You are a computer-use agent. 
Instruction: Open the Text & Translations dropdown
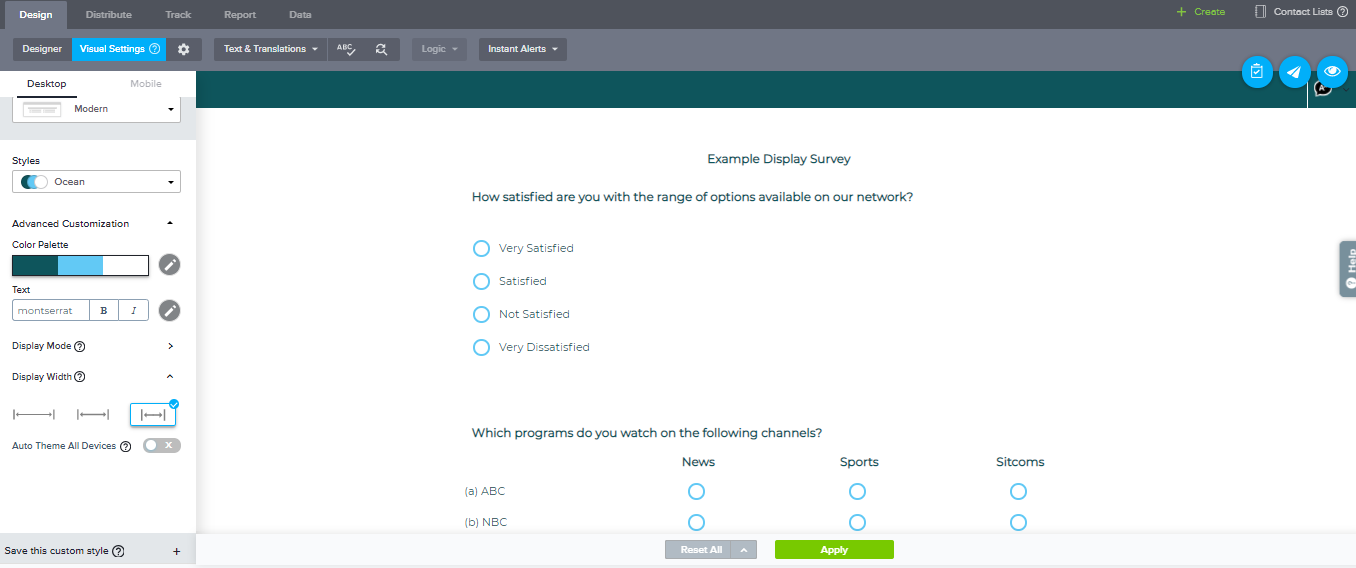pos(270,49)
